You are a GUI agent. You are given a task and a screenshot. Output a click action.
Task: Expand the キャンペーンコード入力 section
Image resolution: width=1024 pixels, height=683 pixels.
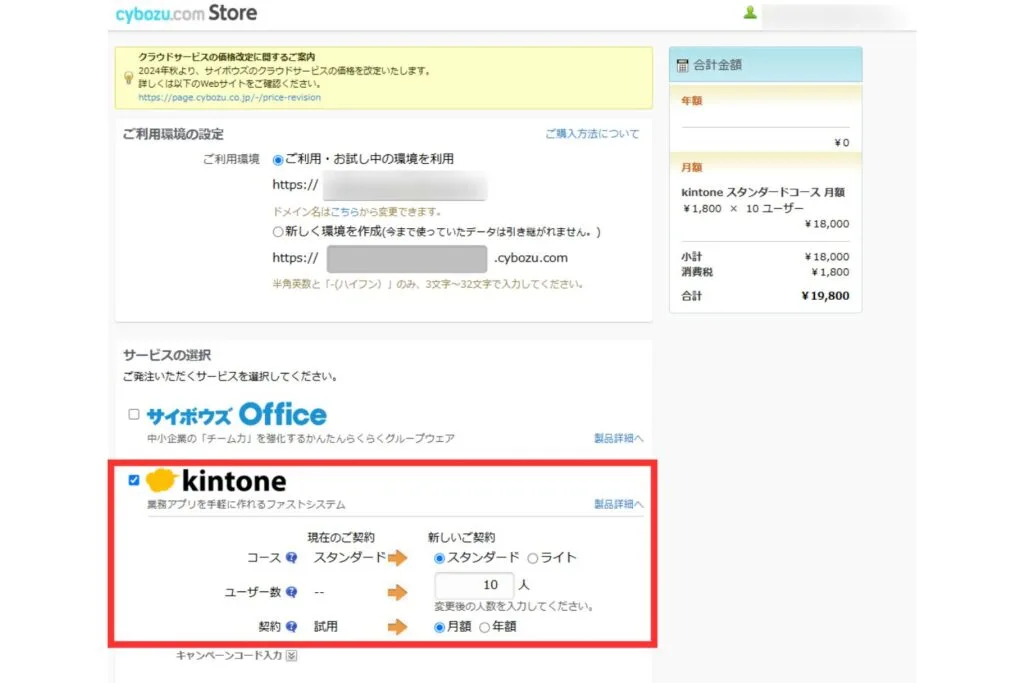(x=291, y=656)
